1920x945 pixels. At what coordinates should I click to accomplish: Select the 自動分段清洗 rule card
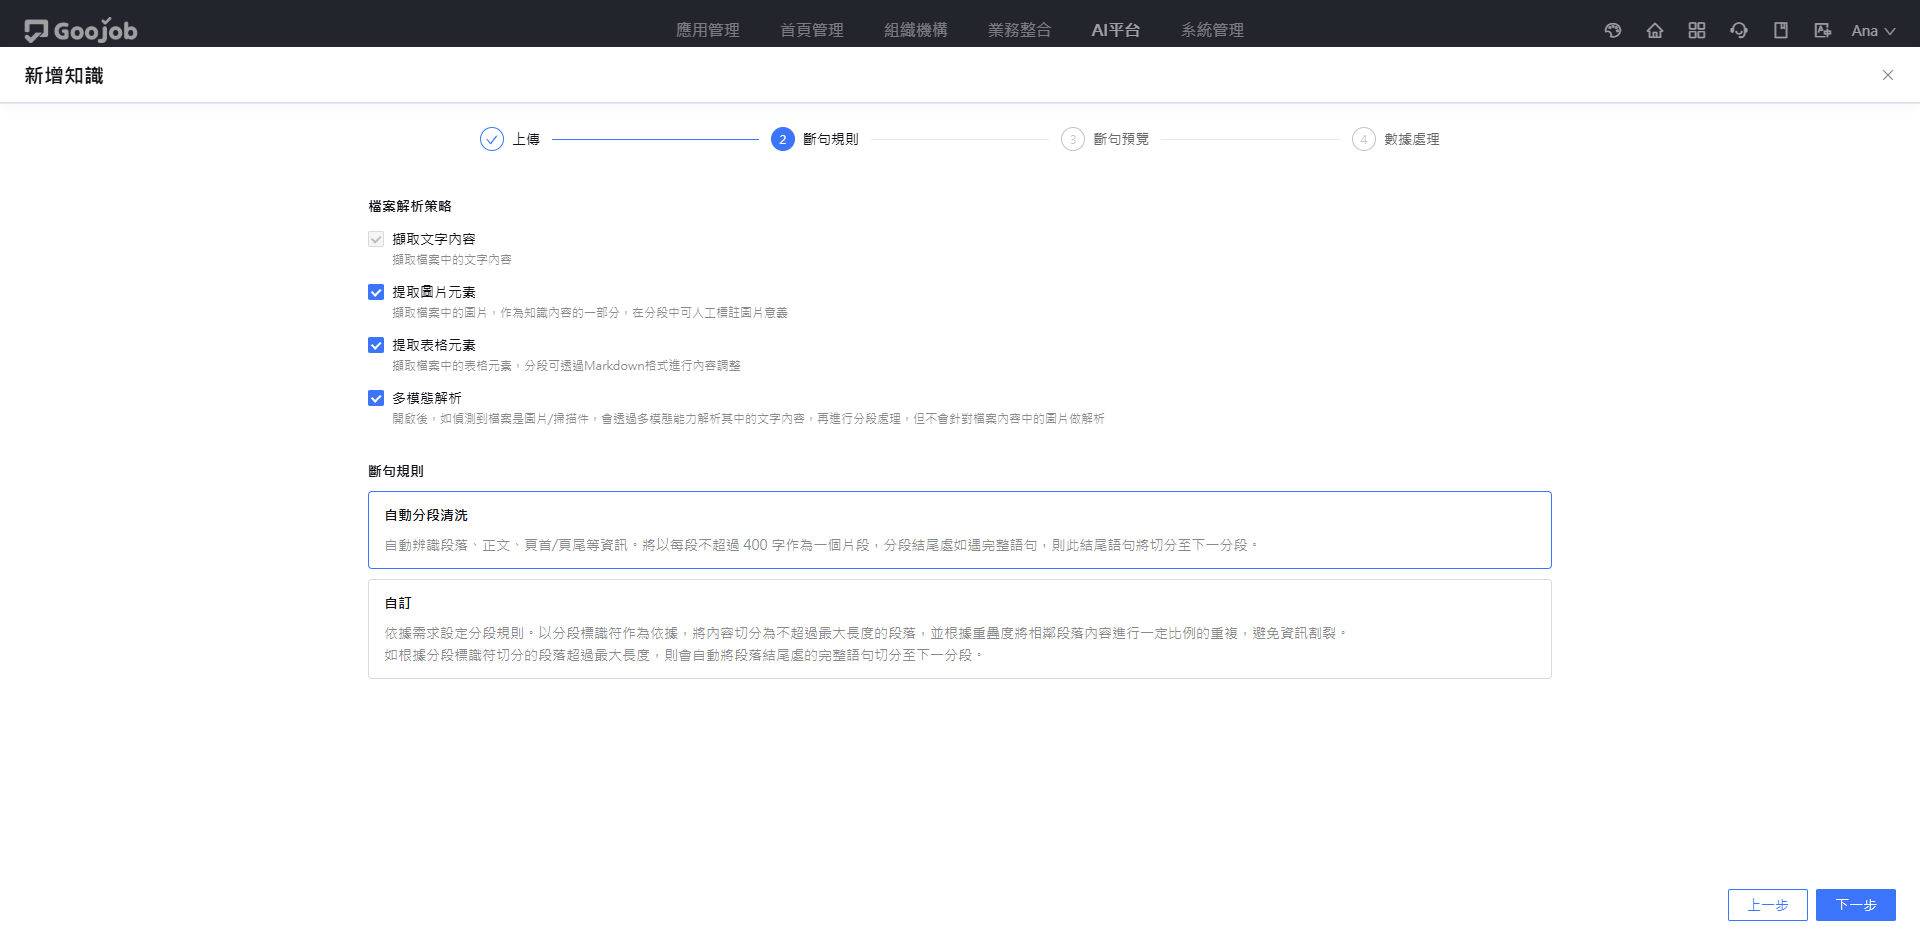[960, 530]
